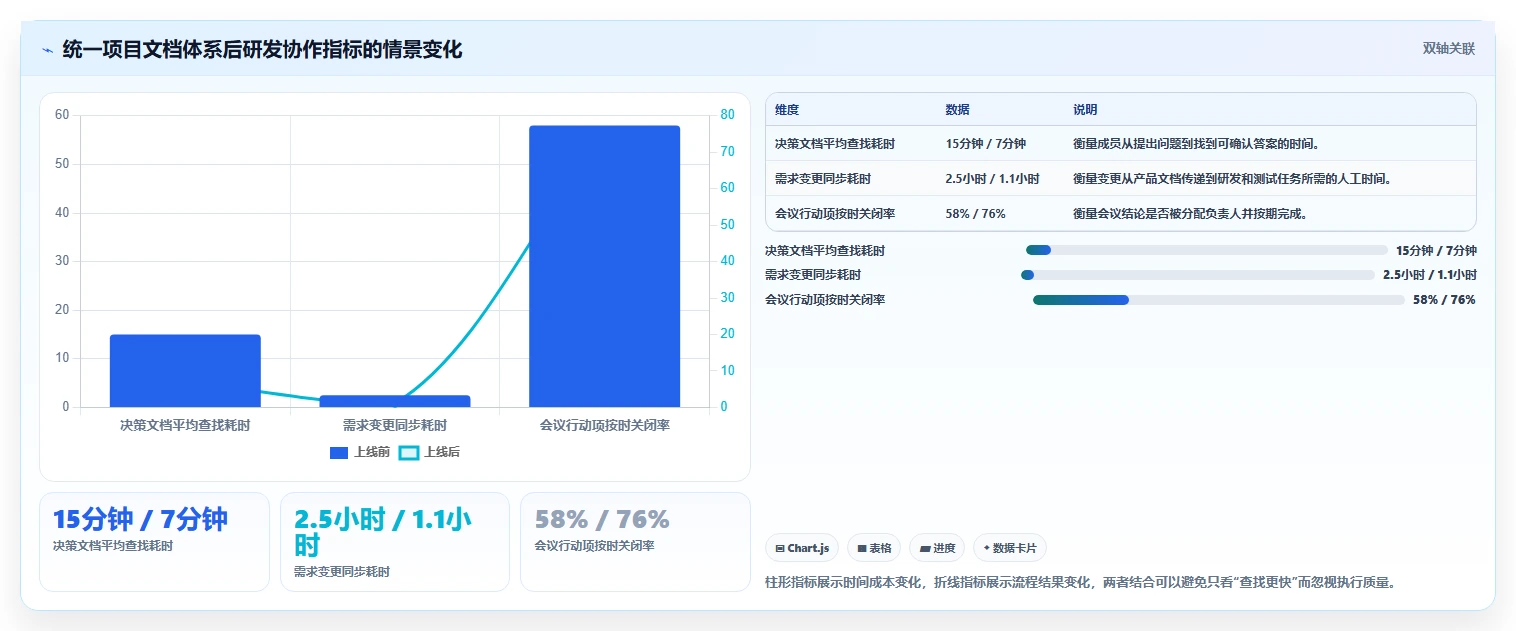Click the page title 统一项目文档体系后研发协作指标的情景变化
This screenshot has width=1516, height=631.
(263, 50)
